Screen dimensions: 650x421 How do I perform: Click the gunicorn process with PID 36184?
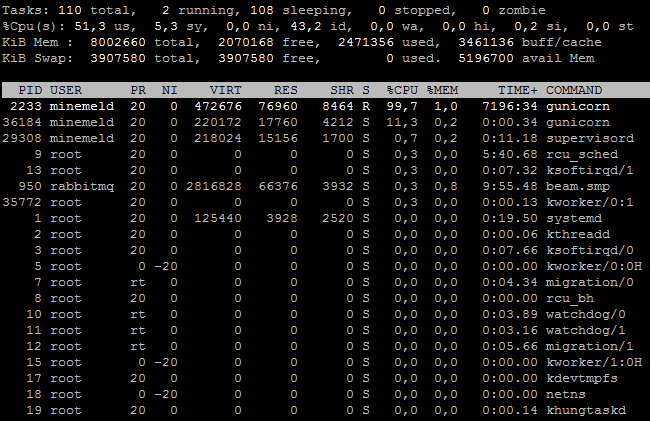(325, 122)
